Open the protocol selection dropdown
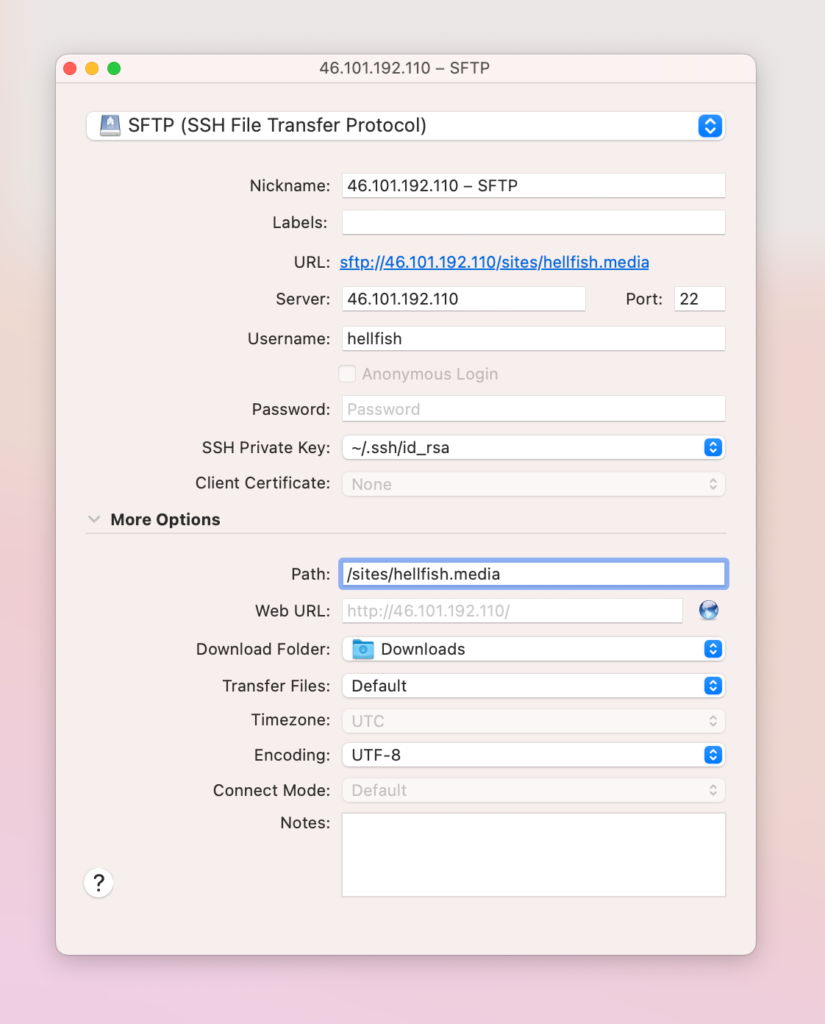This screenshot has width=825, height=1024. [709, 126]
